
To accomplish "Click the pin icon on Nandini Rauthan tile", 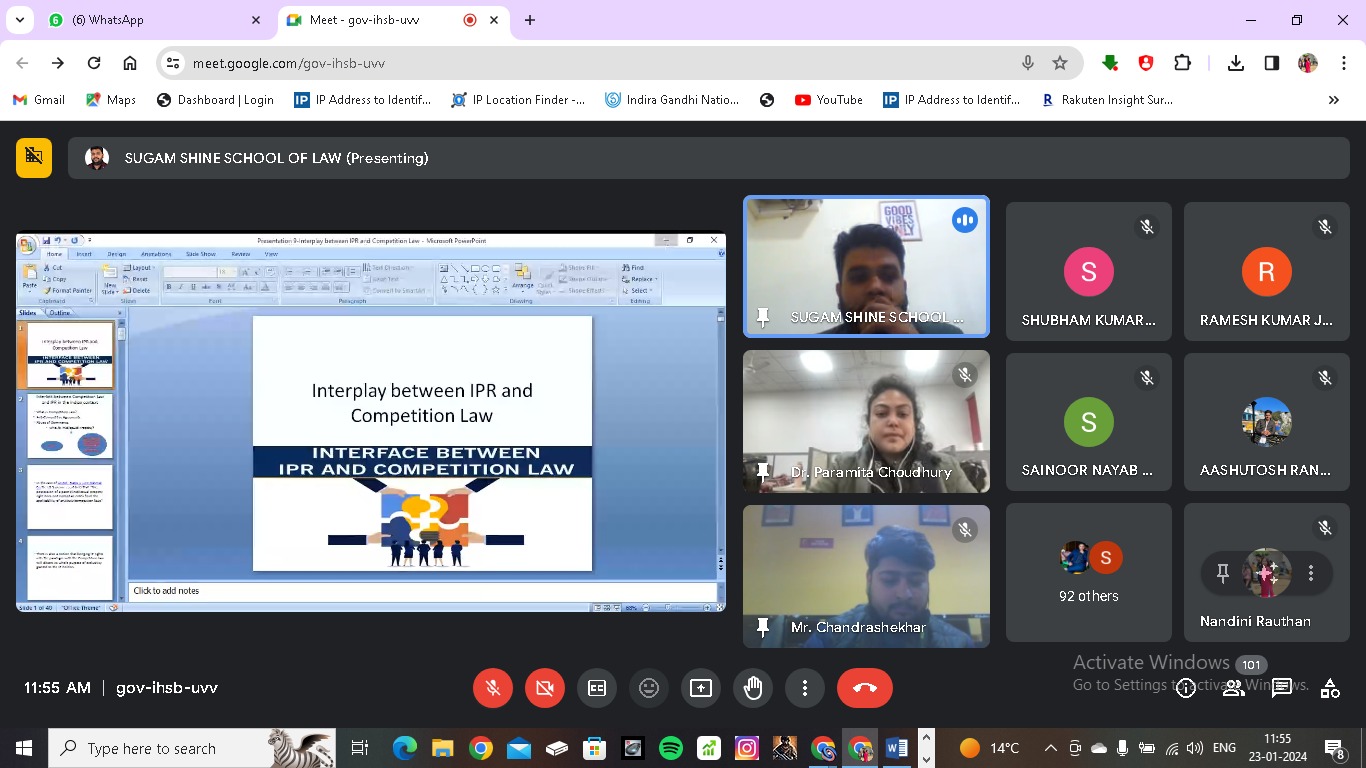I will 1222,573.
